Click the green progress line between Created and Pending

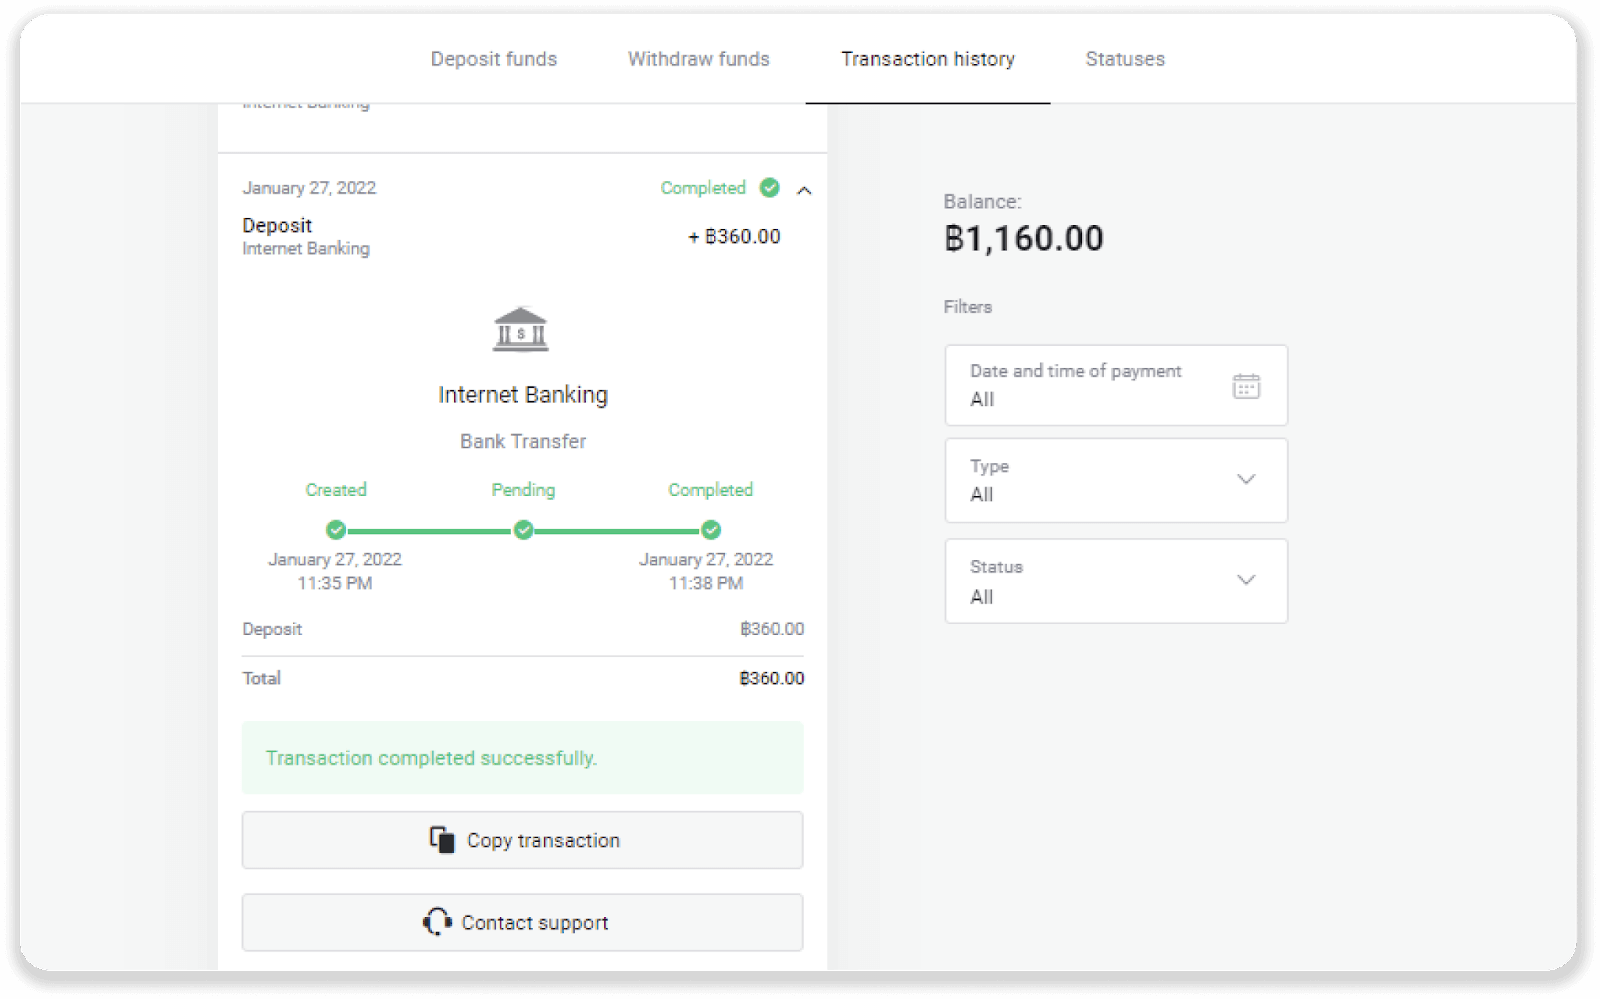coord(429,531)
